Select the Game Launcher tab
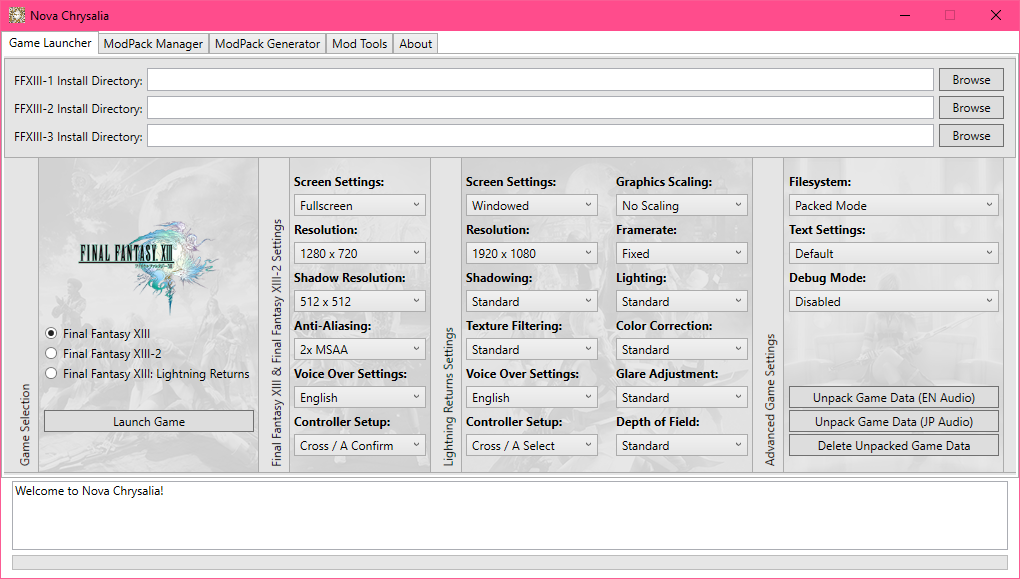 pos(50,42)
